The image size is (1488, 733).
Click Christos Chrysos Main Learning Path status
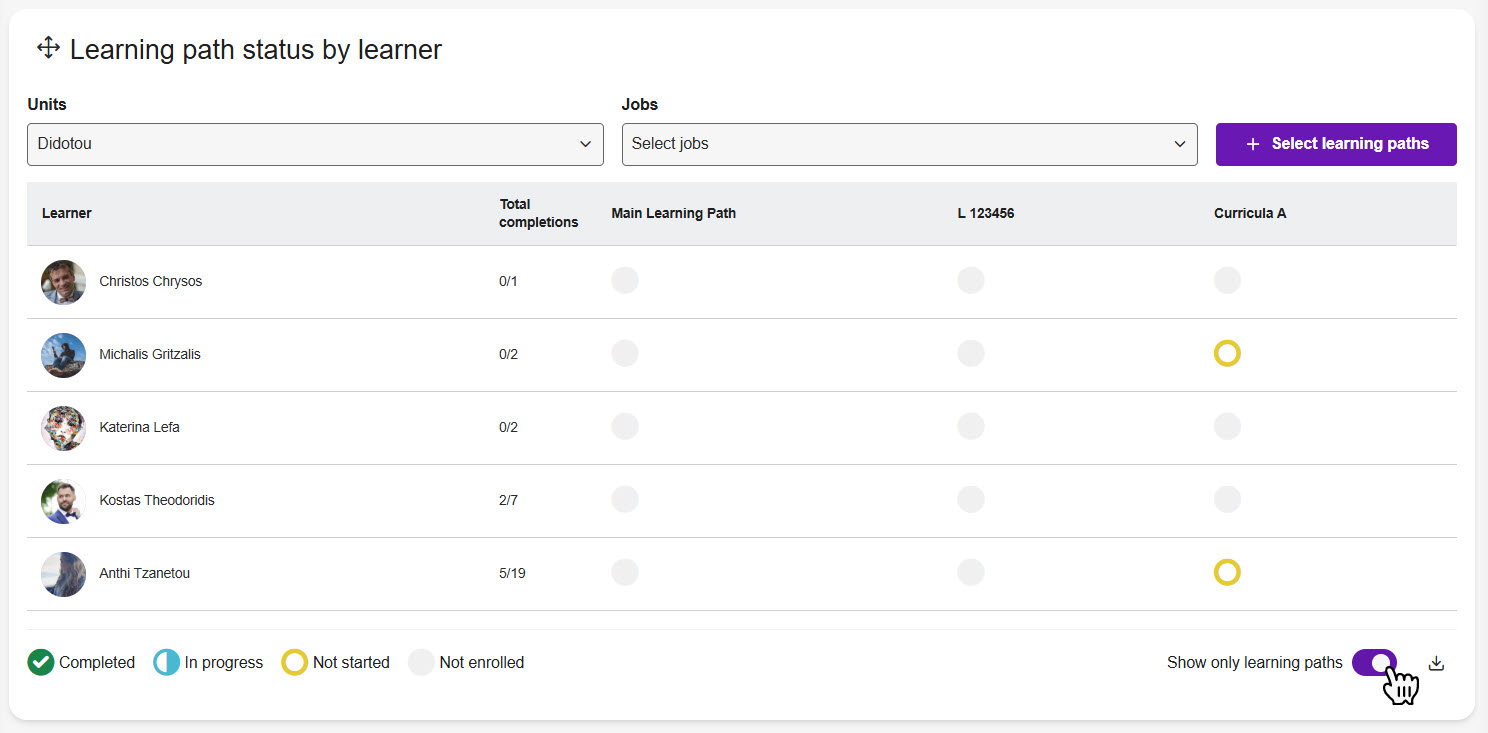(x=625, y=280)
